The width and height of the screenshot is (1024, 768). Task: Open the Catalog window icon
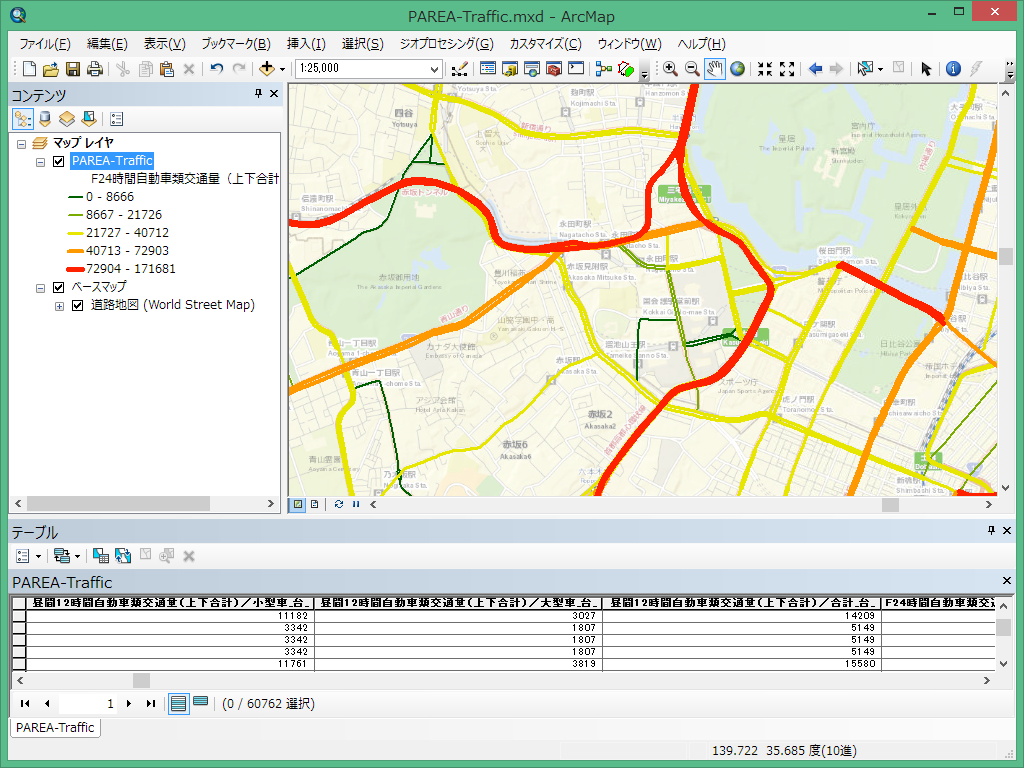(510, 69)
